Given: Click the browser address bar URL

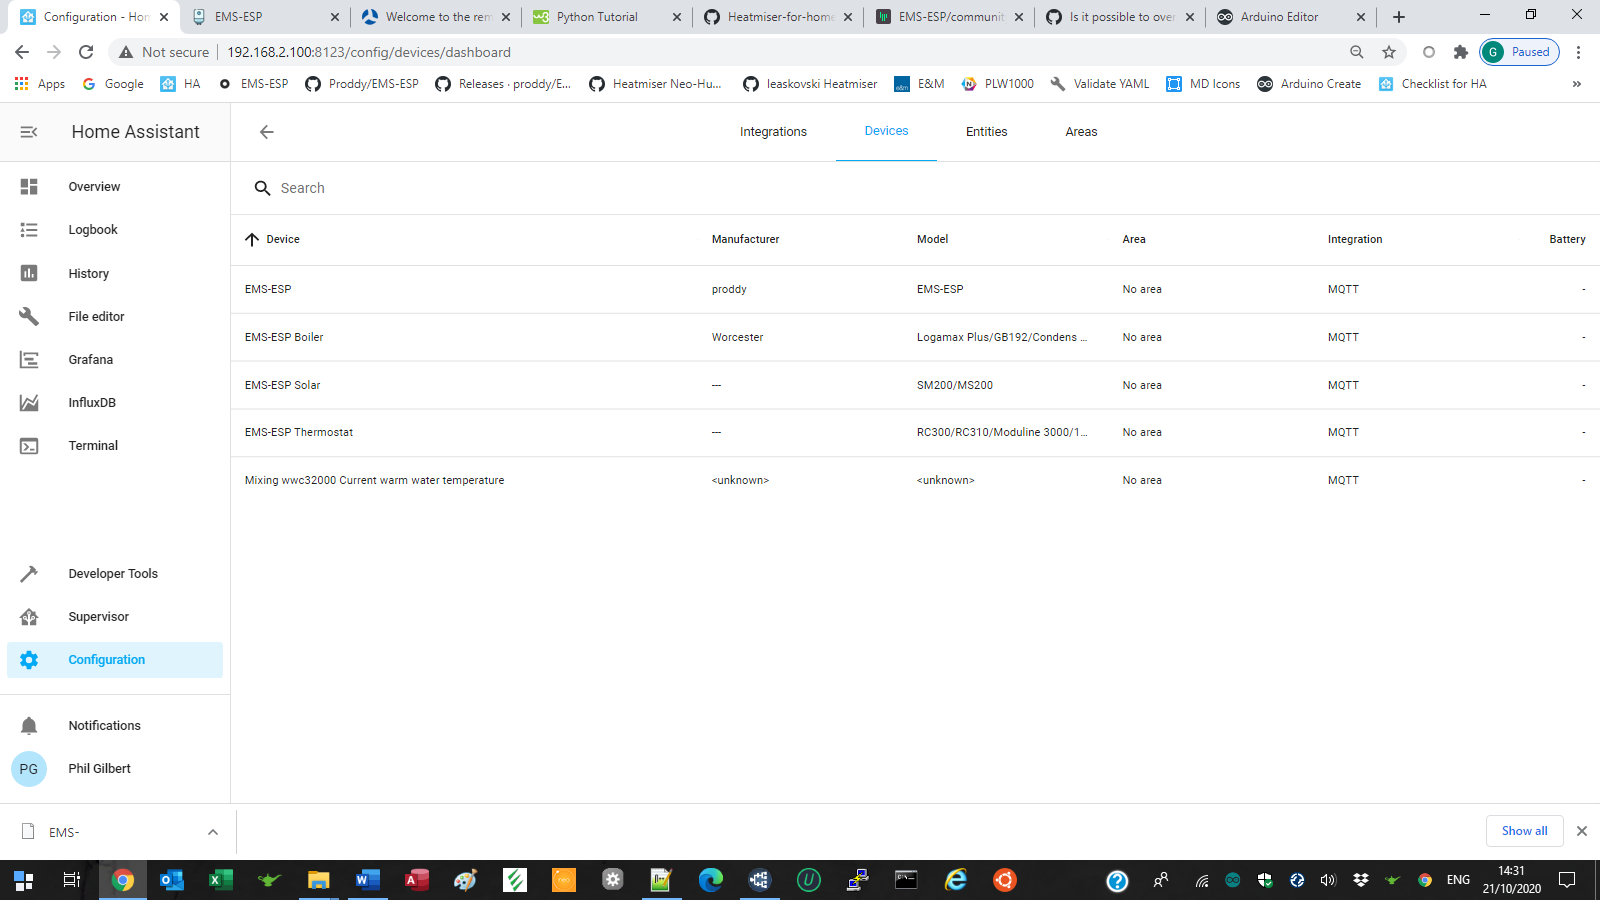Looking at the screenshot, I should click(x=369, y=52).
